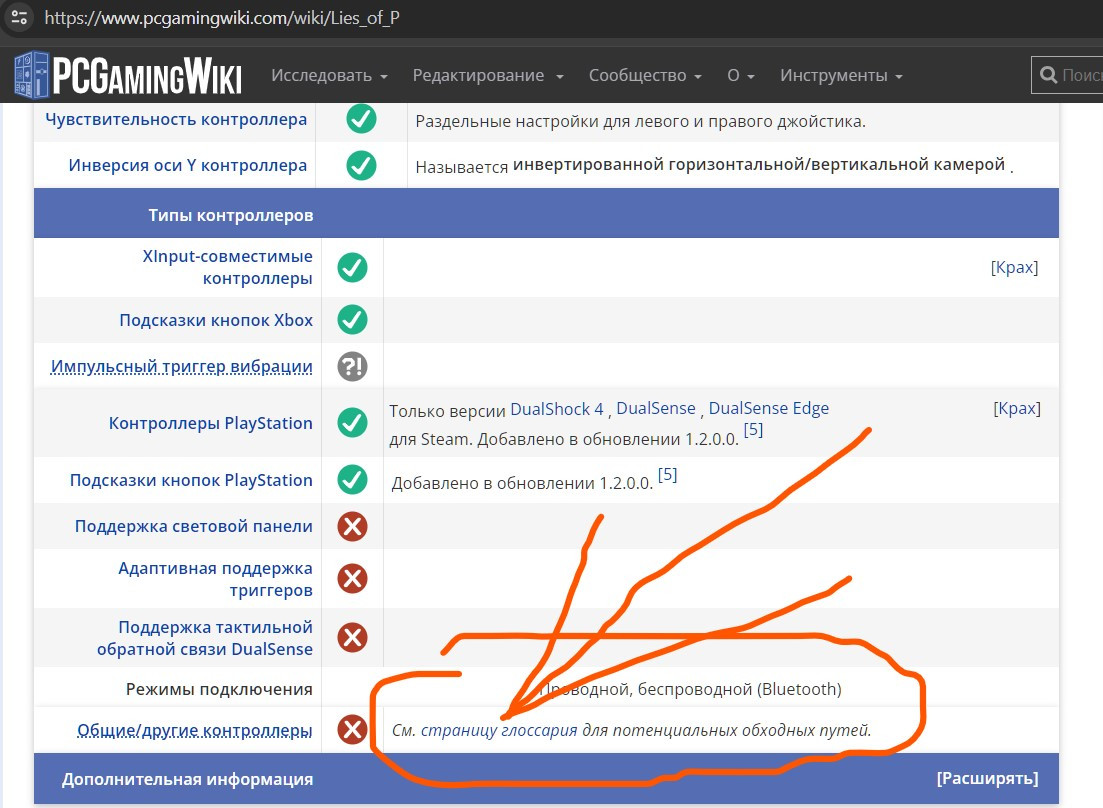Open the Инструменты menu

pos(841,76)
